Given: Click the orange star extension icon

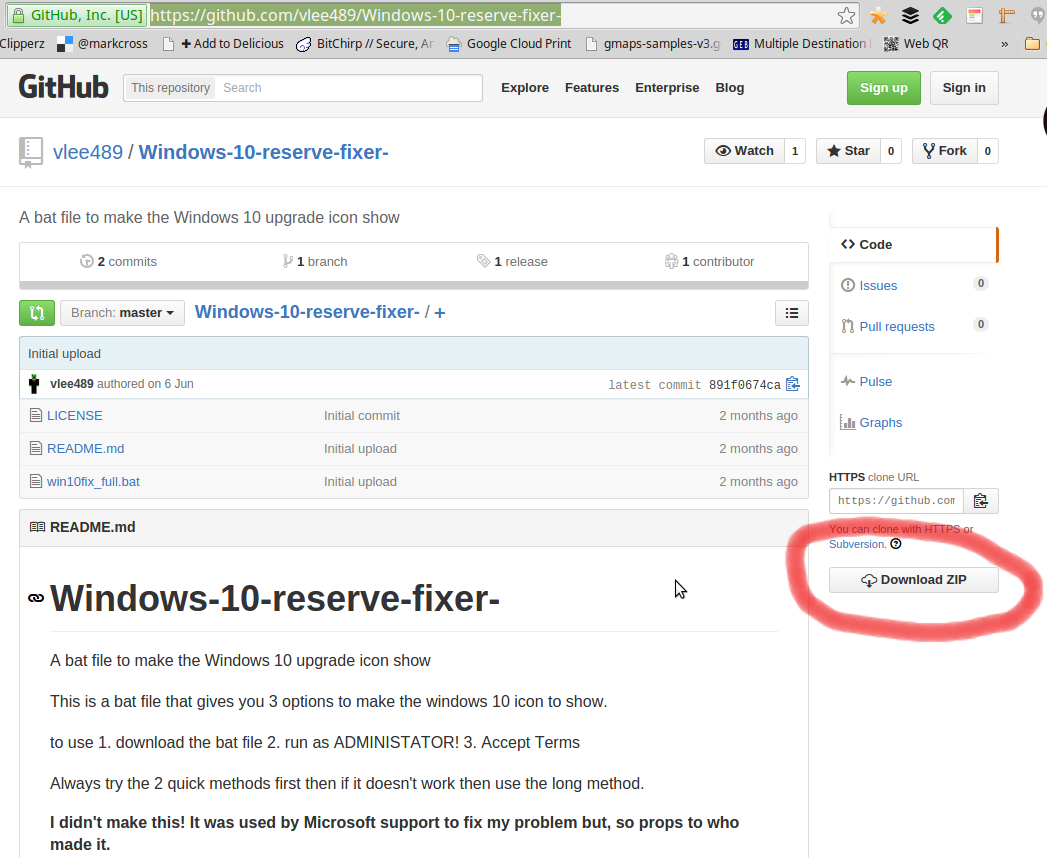Looking at the screenshot, I should click(x=878, y=15).
